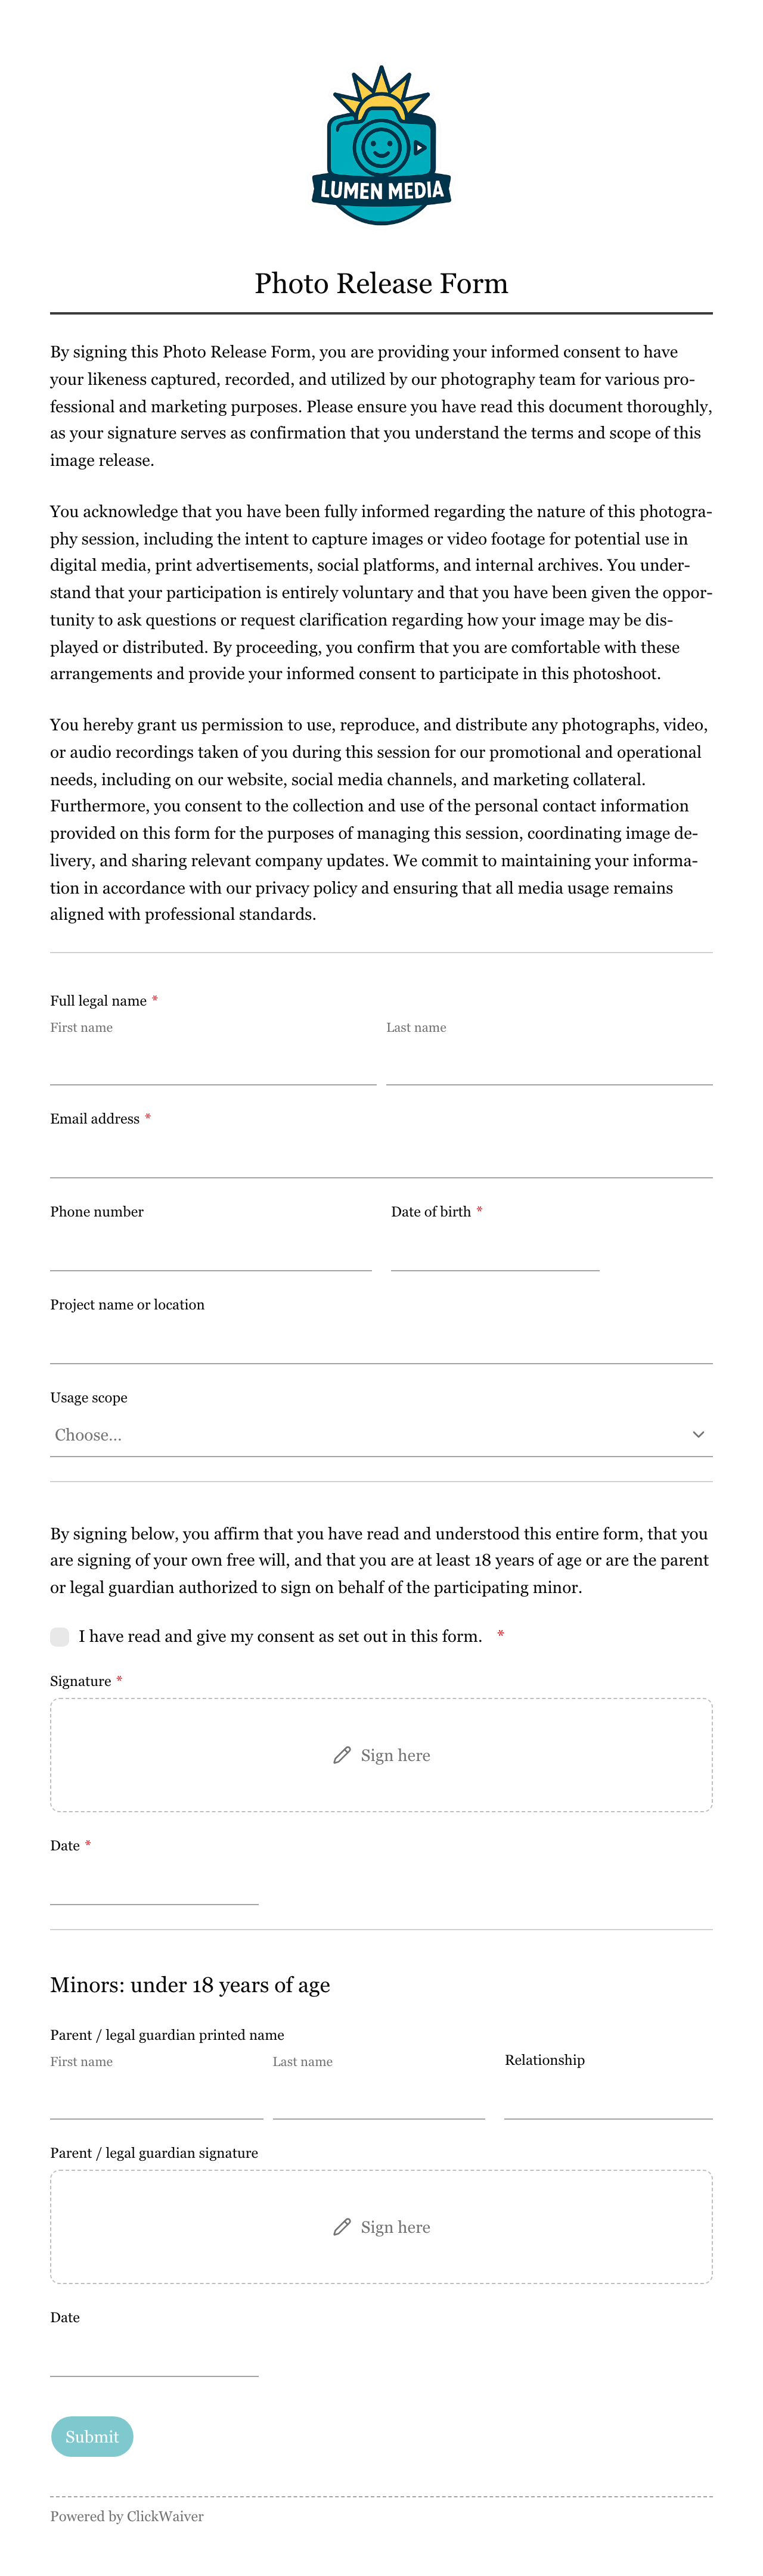Click the guardian Last name field

[x=379, y=2097]
